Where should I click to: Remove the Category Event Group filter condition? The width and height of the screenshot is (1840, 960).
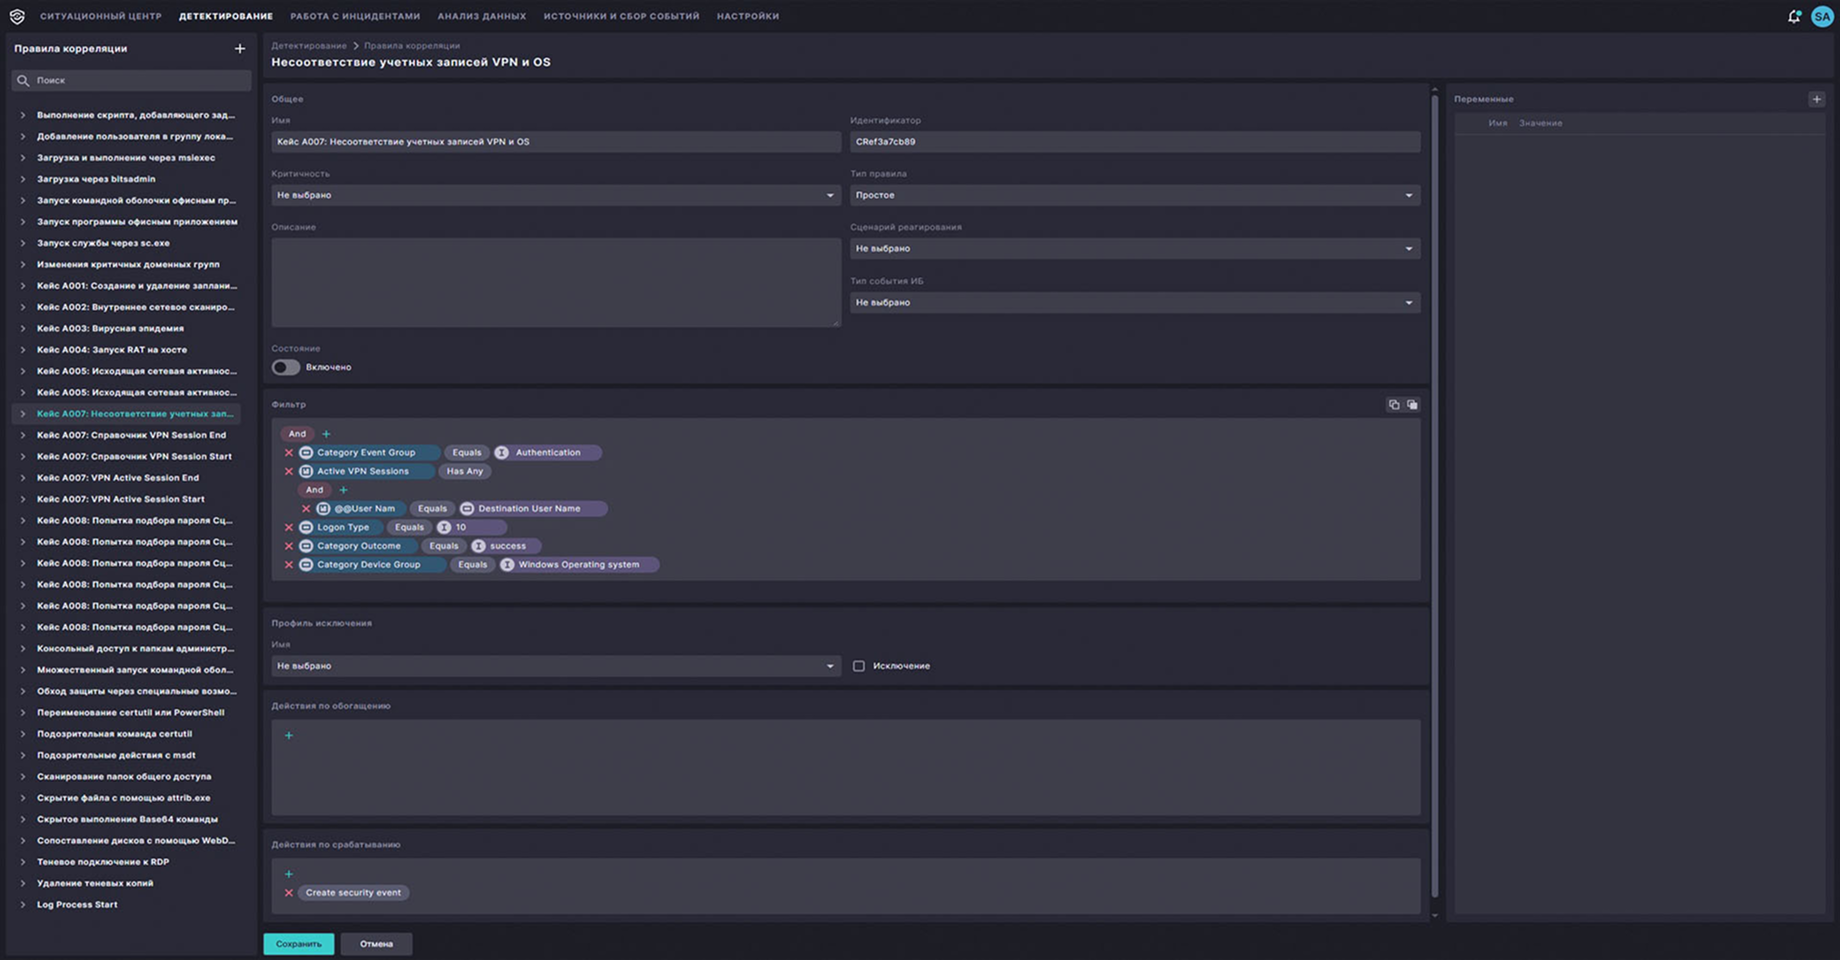(x=289, y=453)
